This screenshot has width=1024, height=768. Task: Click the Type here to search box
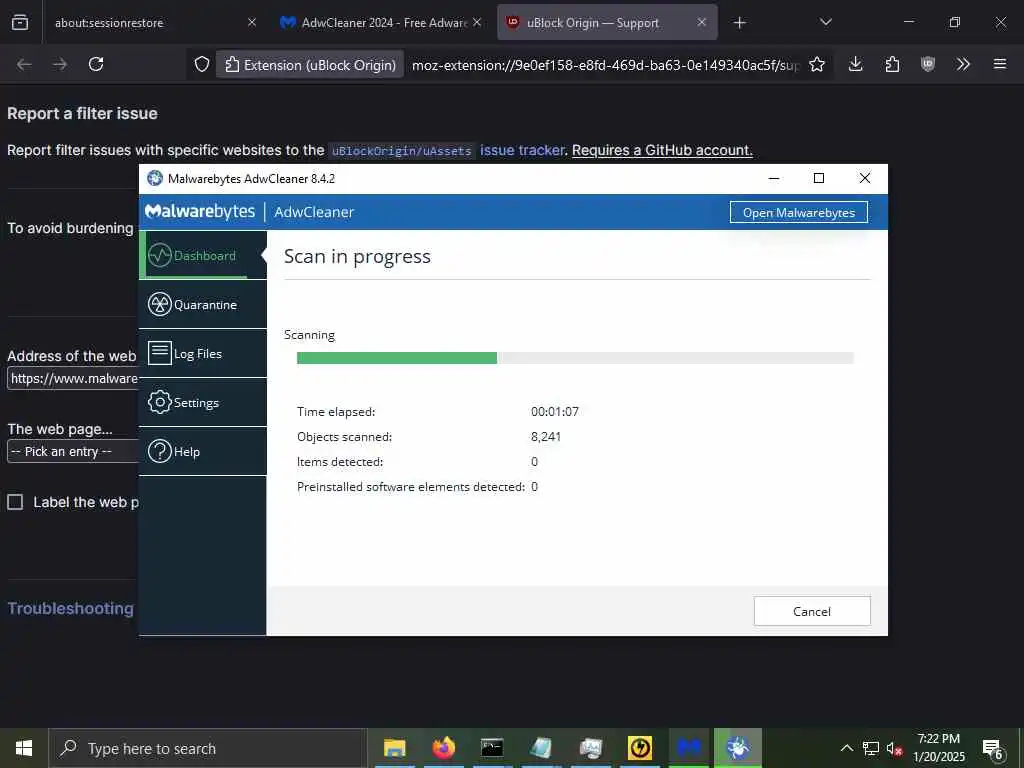click(208, 748)
